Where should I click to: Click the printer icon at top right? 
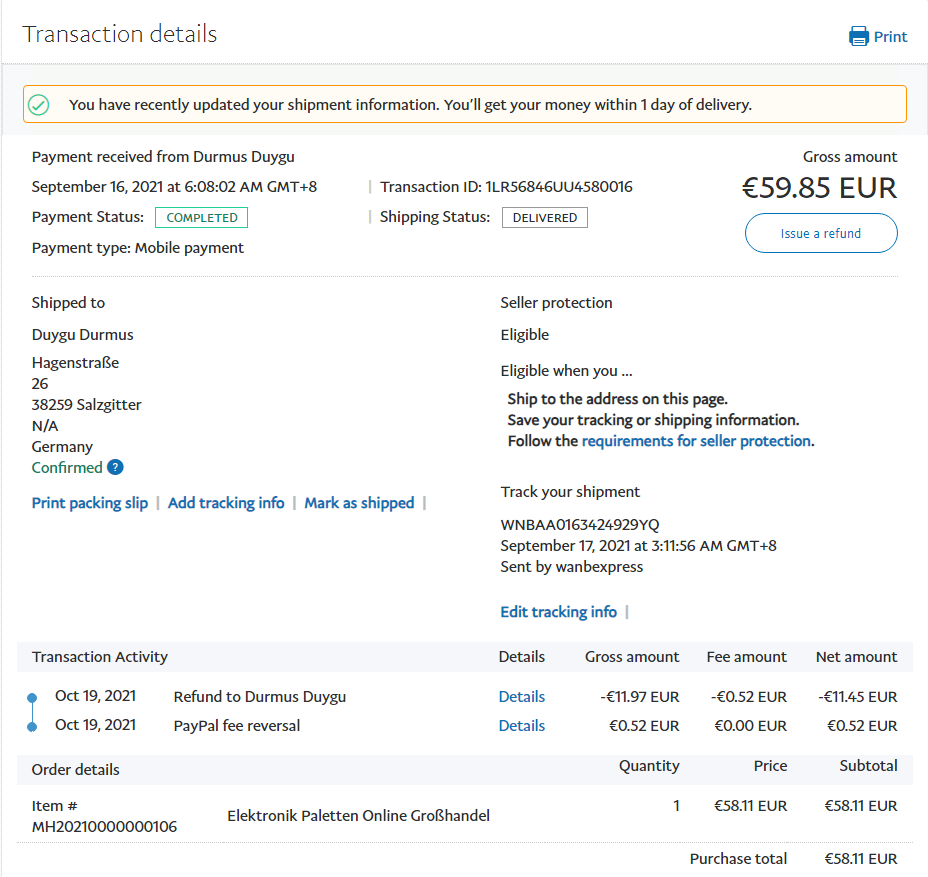pyautogui.click(x=858, y=37)
